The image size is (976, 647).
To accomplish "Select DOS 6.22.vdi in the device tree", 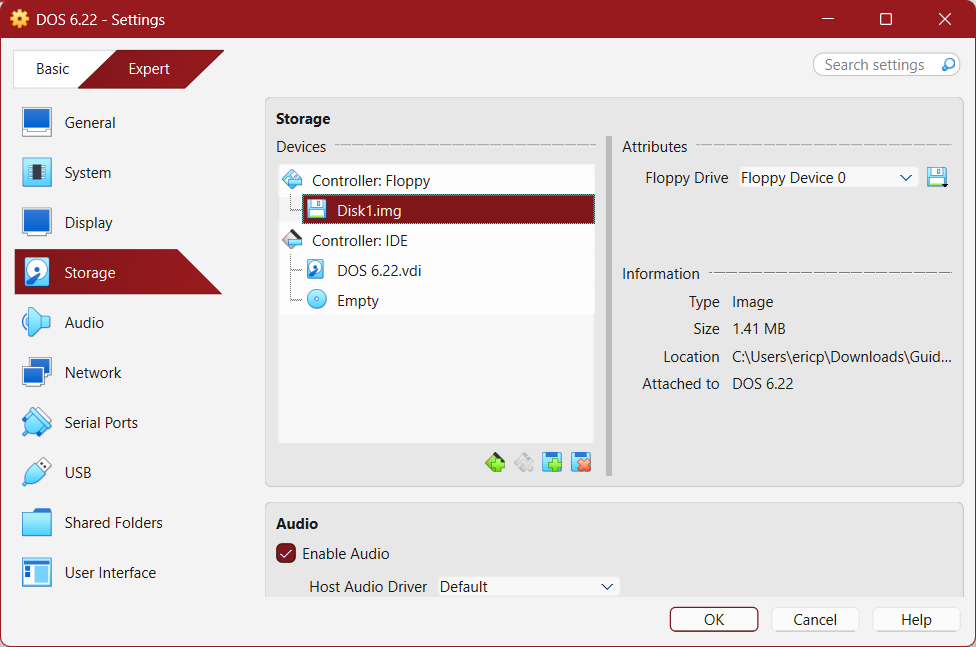I will click(378, 270).
